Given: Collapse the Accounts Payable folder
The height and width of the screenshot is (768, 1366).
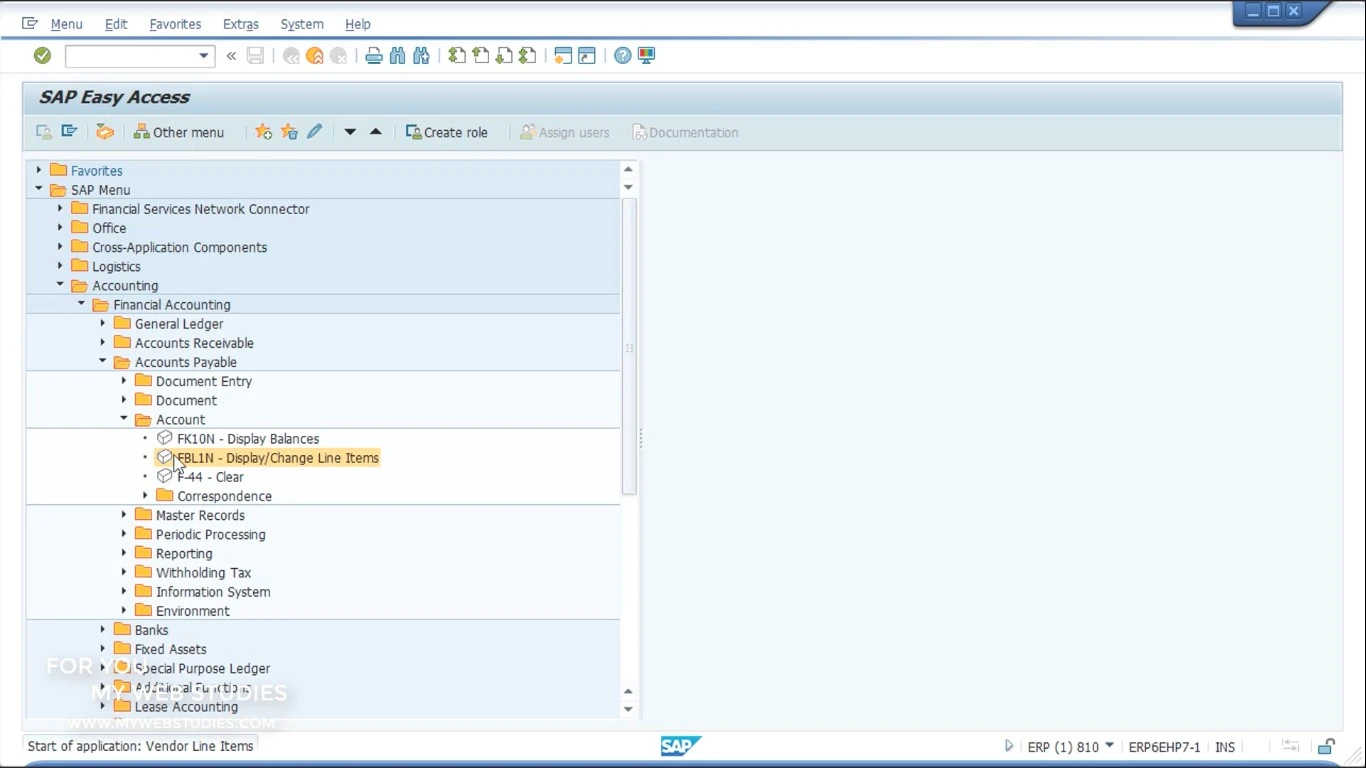Looking at the screenshot, I should 102,361.
